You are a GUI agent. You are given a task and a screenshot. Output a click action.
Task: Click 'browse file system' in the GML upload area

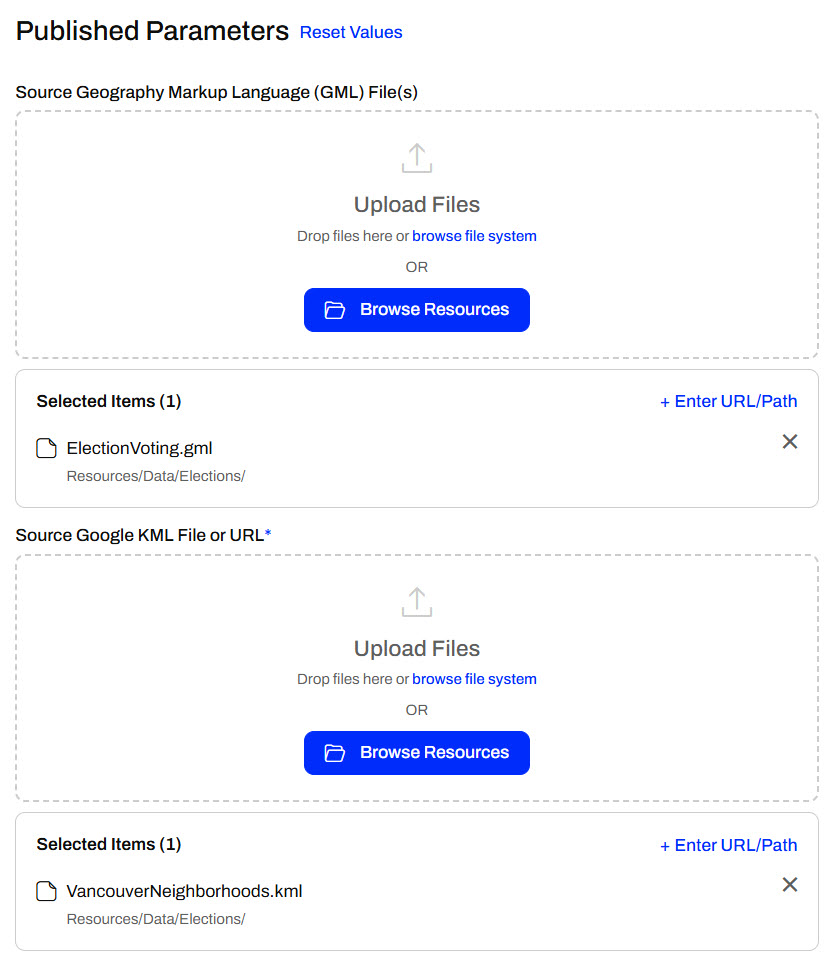click(474, 236)
